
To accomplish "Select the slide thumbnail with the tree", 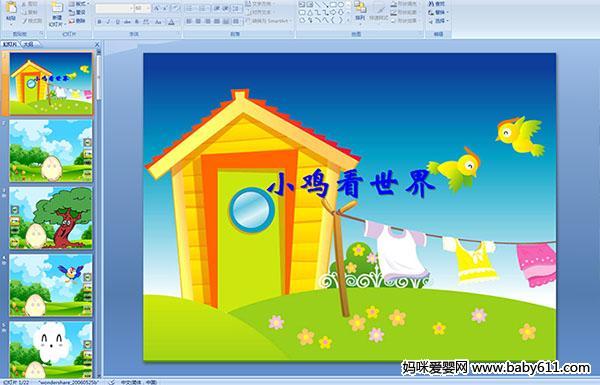I will pyautogui.click(x=51, y=218).
